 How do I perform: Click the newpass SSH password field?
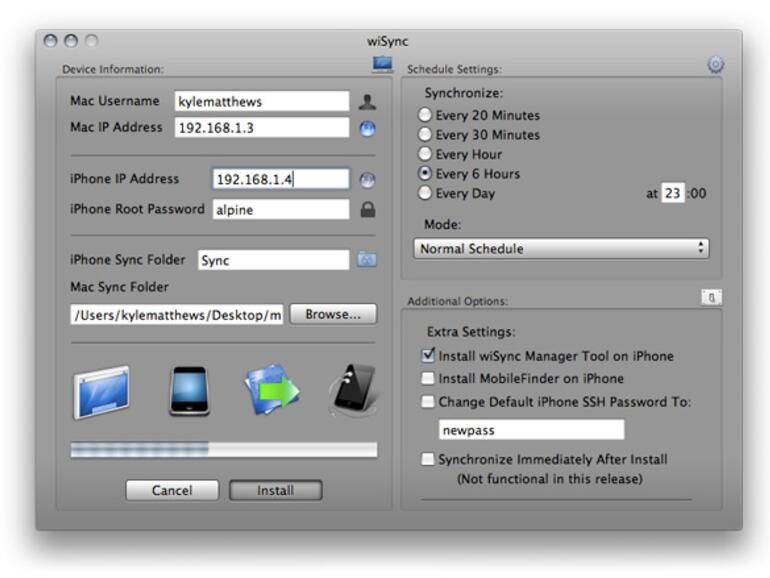coord(530,430)
